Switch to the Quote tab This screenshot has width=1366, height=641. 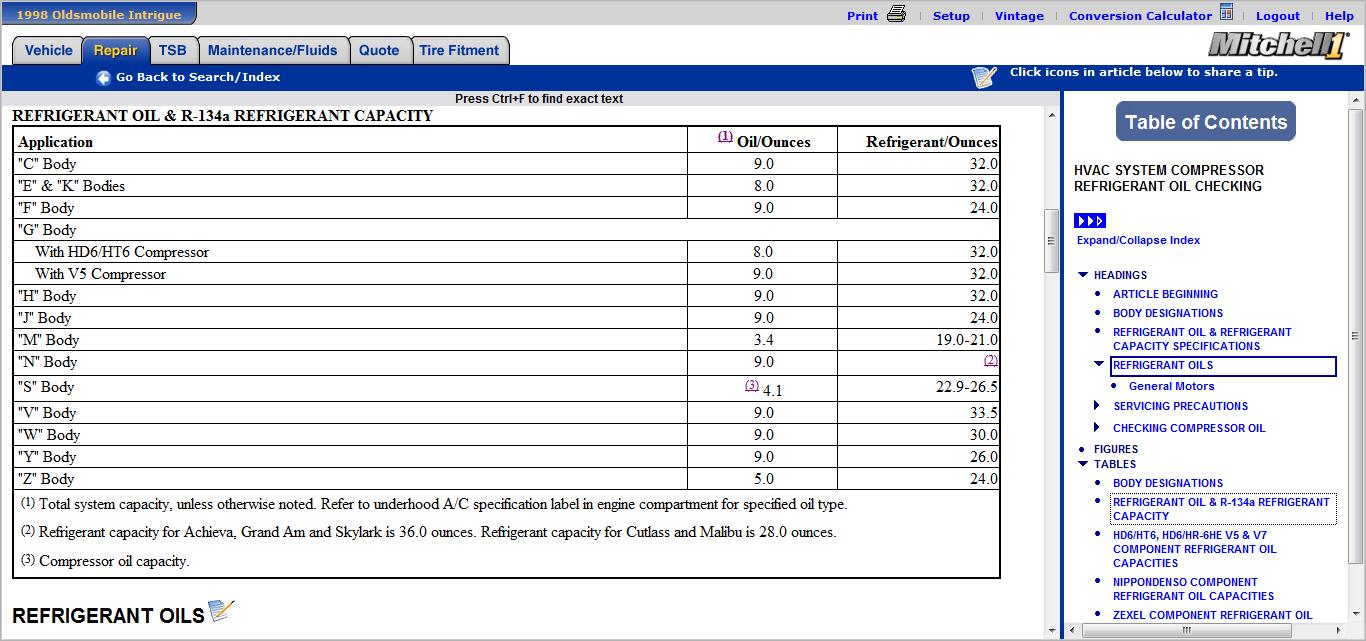coord(379,51)
